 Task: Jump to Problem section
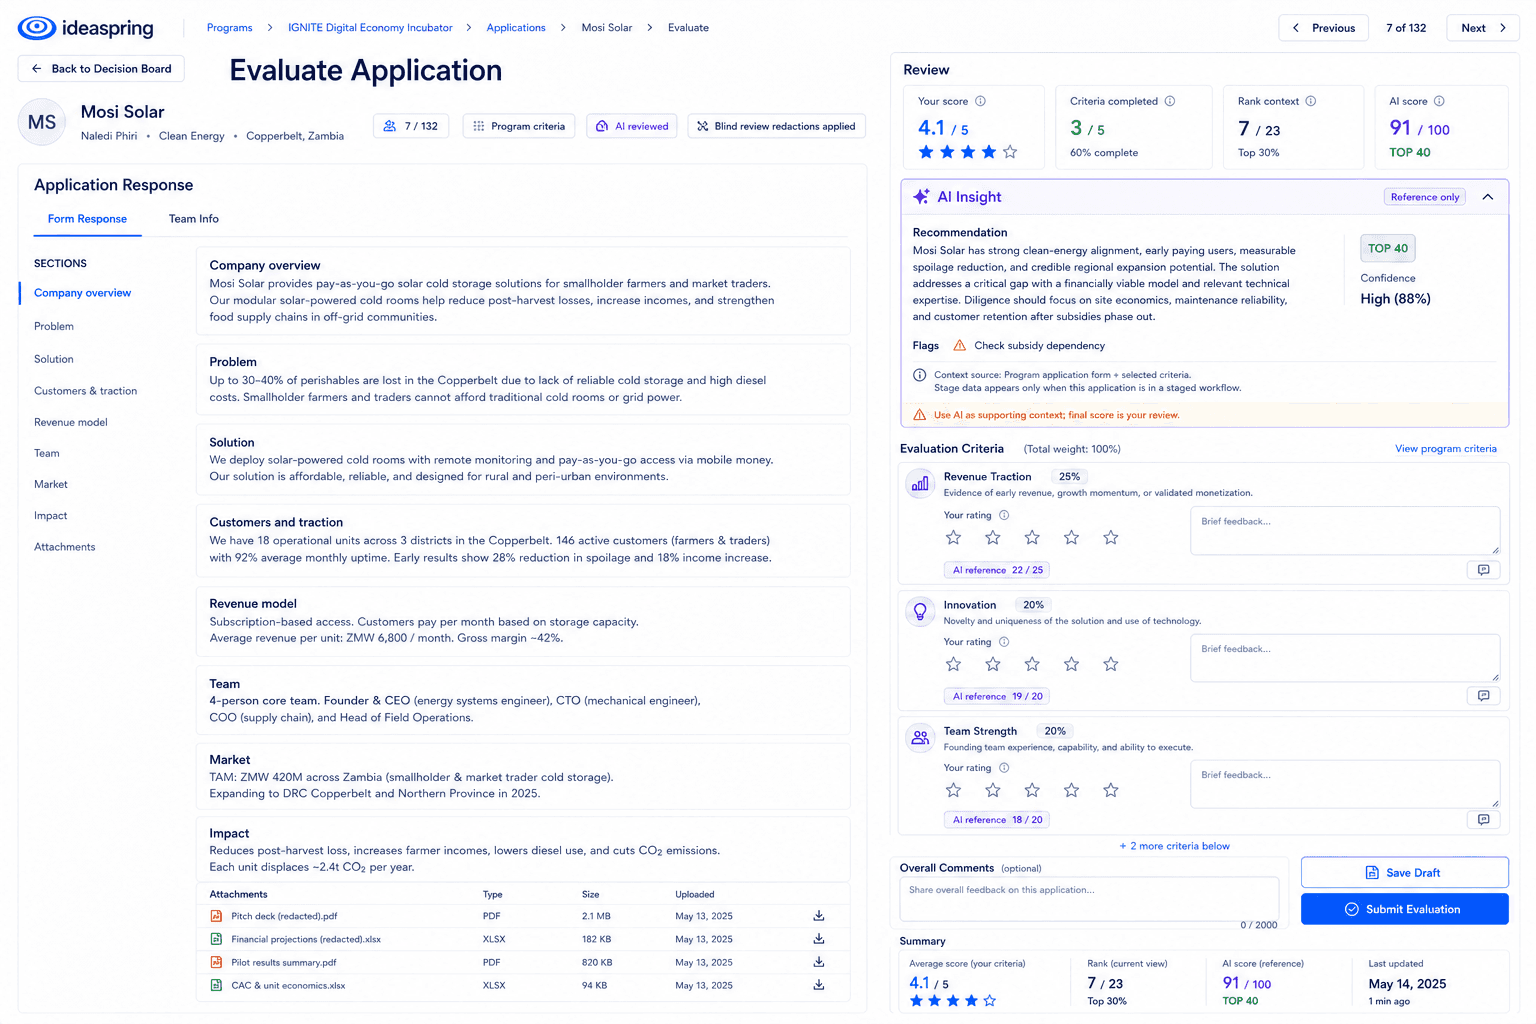(x=54, y=326)
